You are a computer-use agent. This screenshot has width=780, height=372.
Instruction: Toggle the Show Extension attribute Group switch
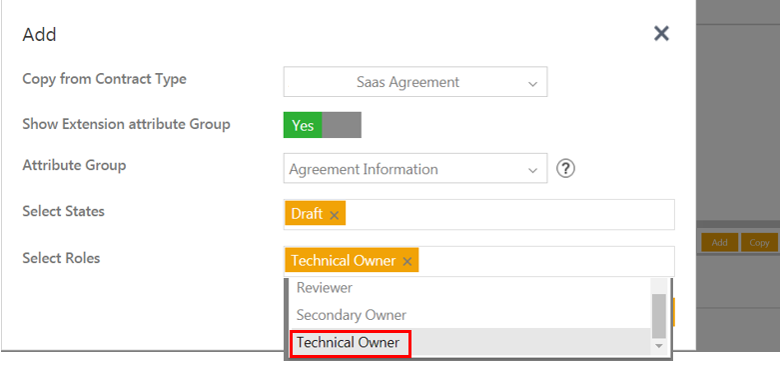point(322,125)
